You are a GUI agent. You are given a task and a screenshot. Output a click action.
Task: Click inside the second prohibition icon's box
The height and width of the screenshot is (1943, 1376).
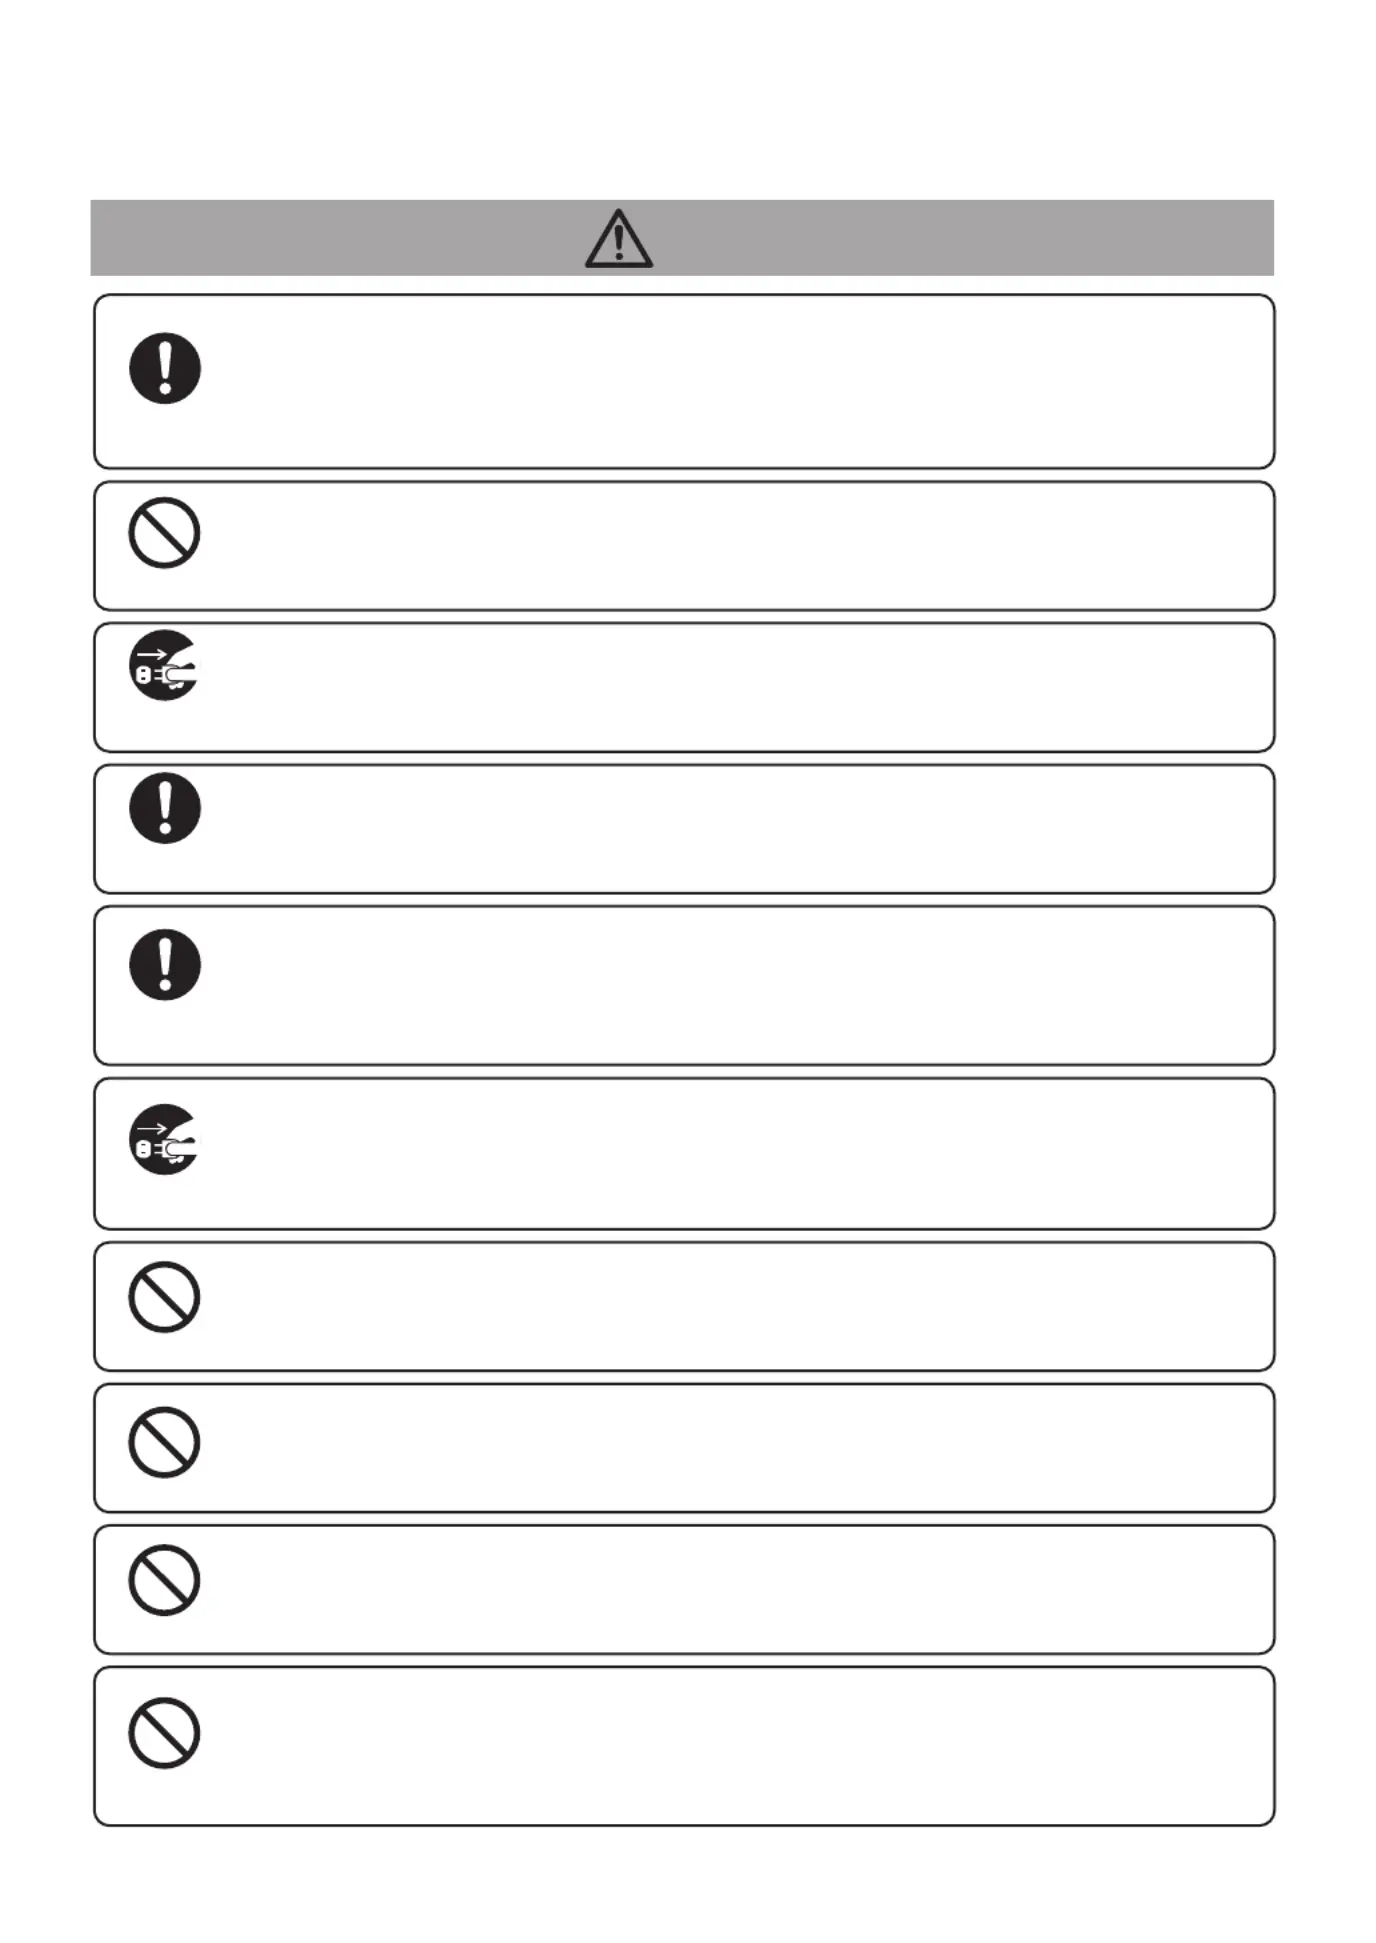[684, 1307]
